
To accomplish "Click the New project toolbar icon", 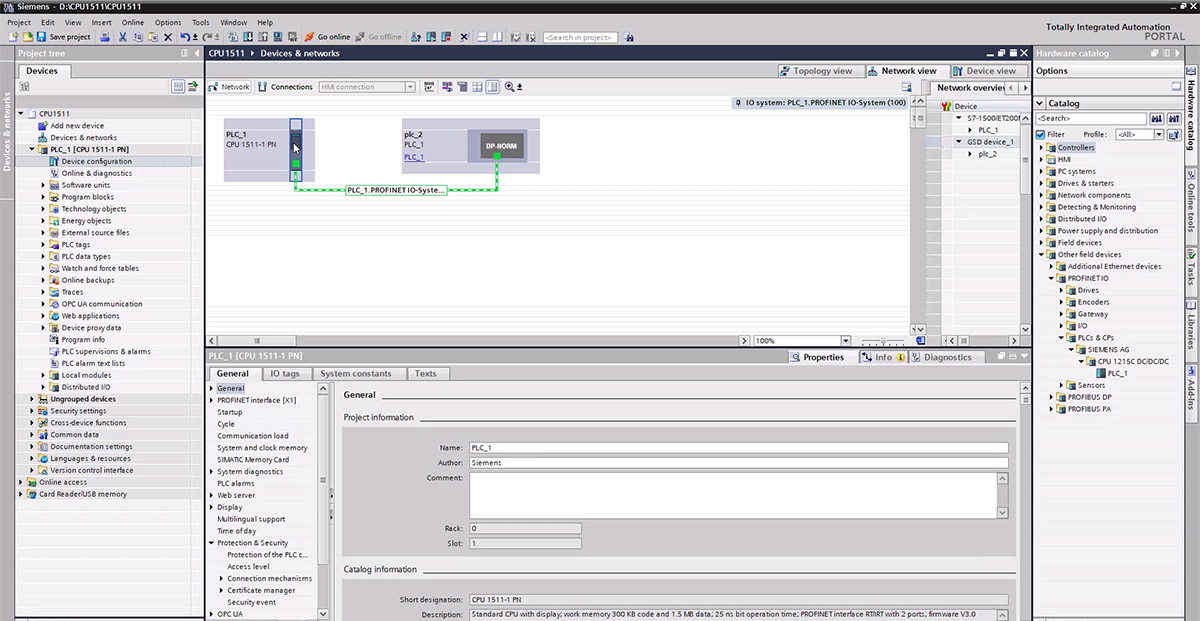I will 13,37.
